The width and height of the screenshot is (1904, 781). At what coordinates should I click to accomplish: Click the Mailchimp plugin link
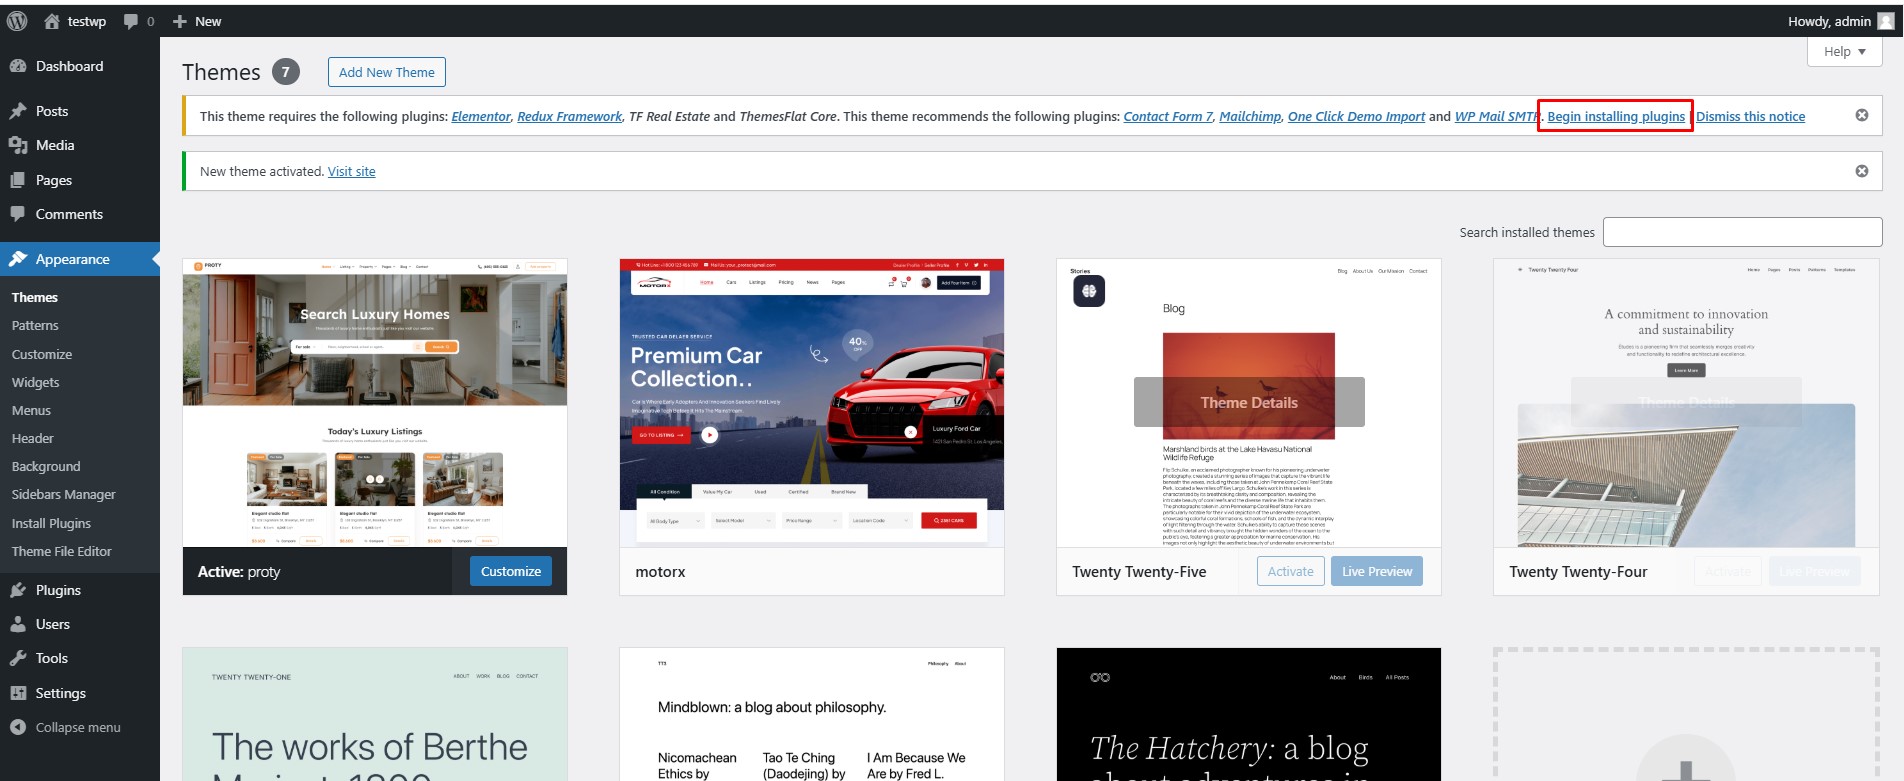click(1250, 116)
